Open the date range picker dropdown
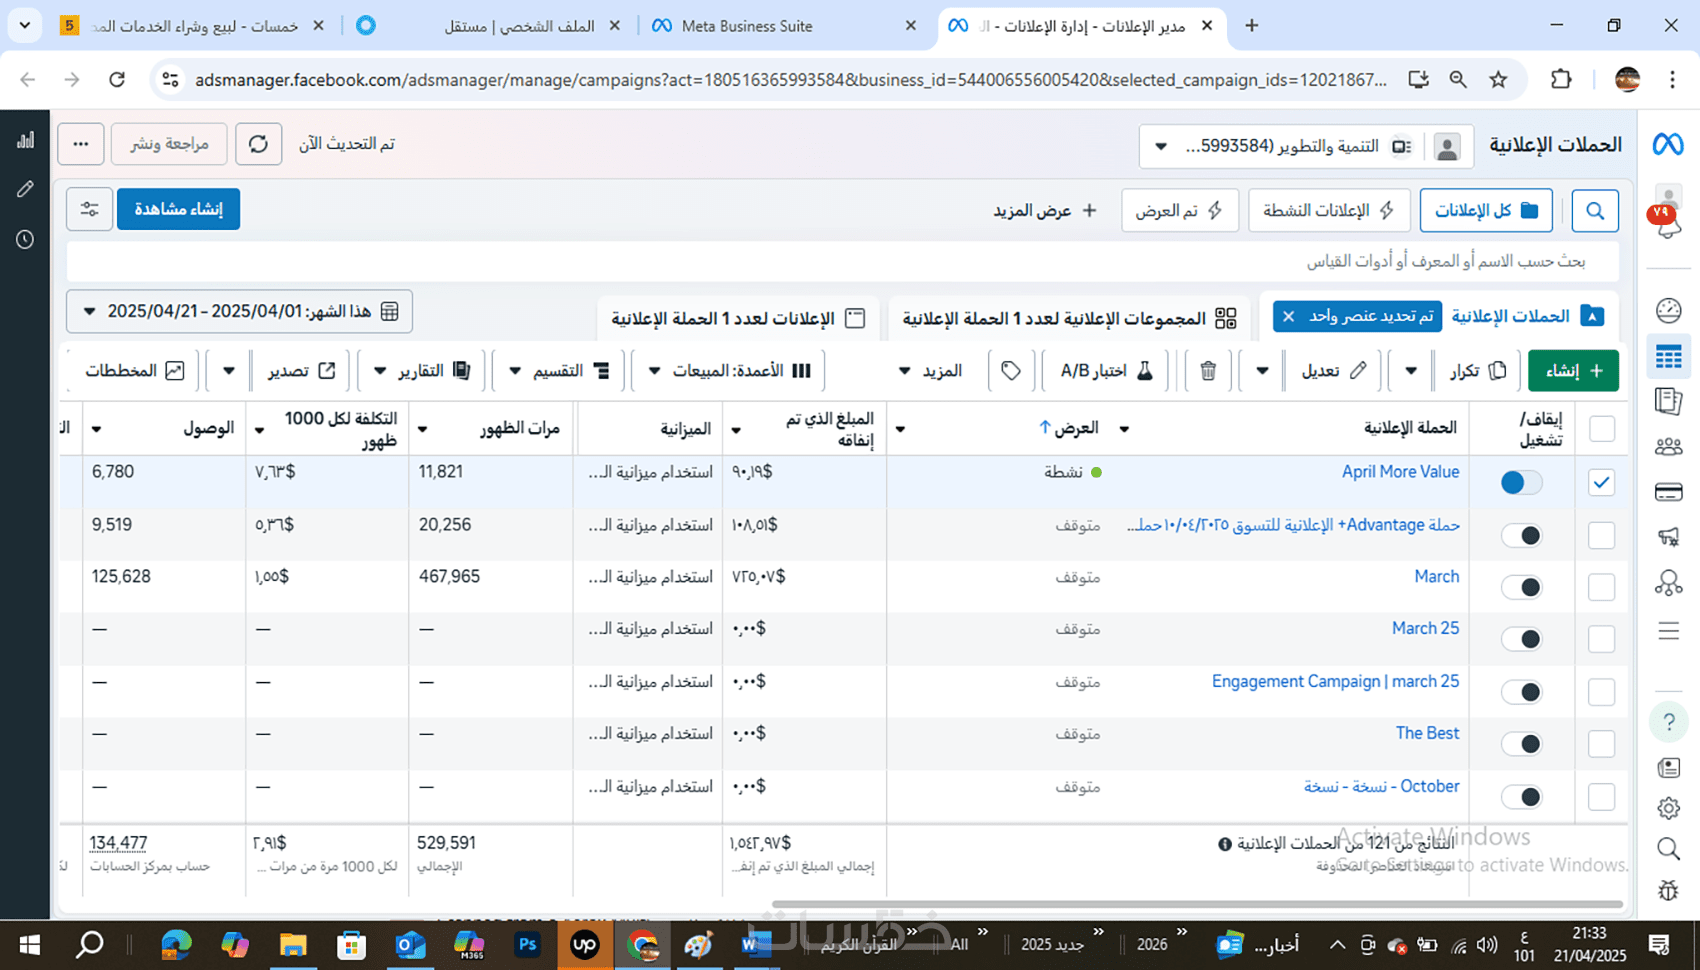The image size is (1700, 970). click(239, 312)
